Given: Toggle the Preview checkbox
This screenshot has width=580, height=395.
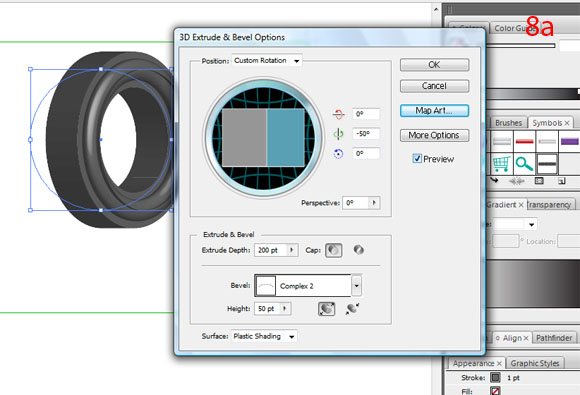Looking at the screenshot, I should coord(417,159).
